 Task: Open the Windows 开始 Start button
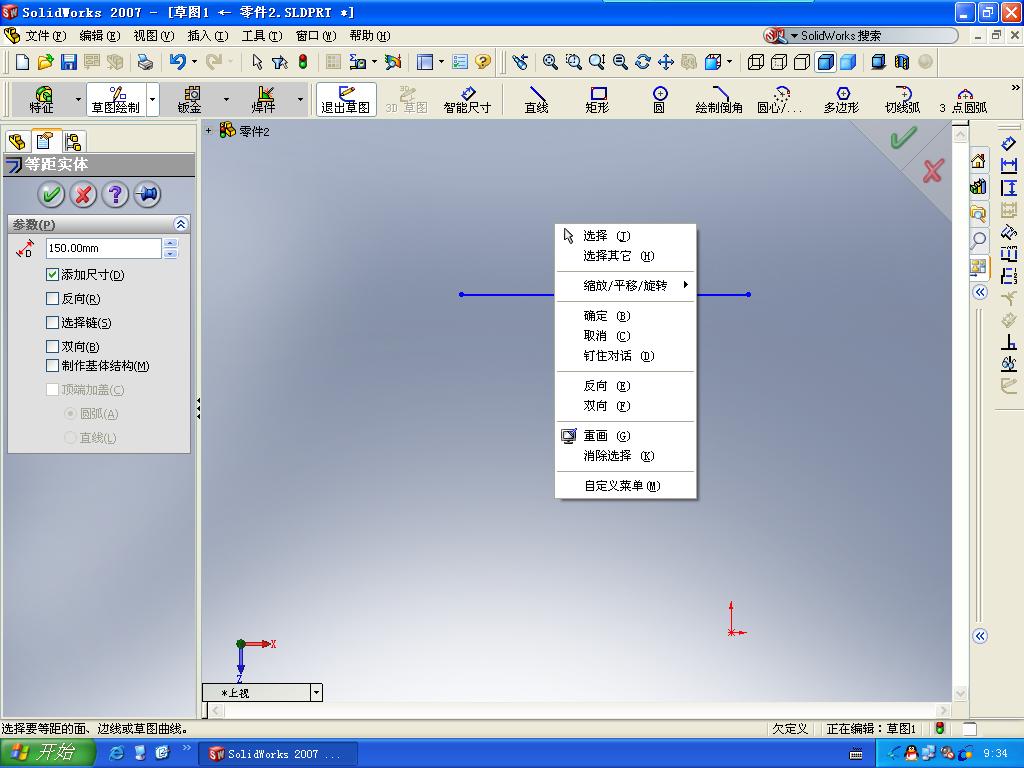click(48, 753)
